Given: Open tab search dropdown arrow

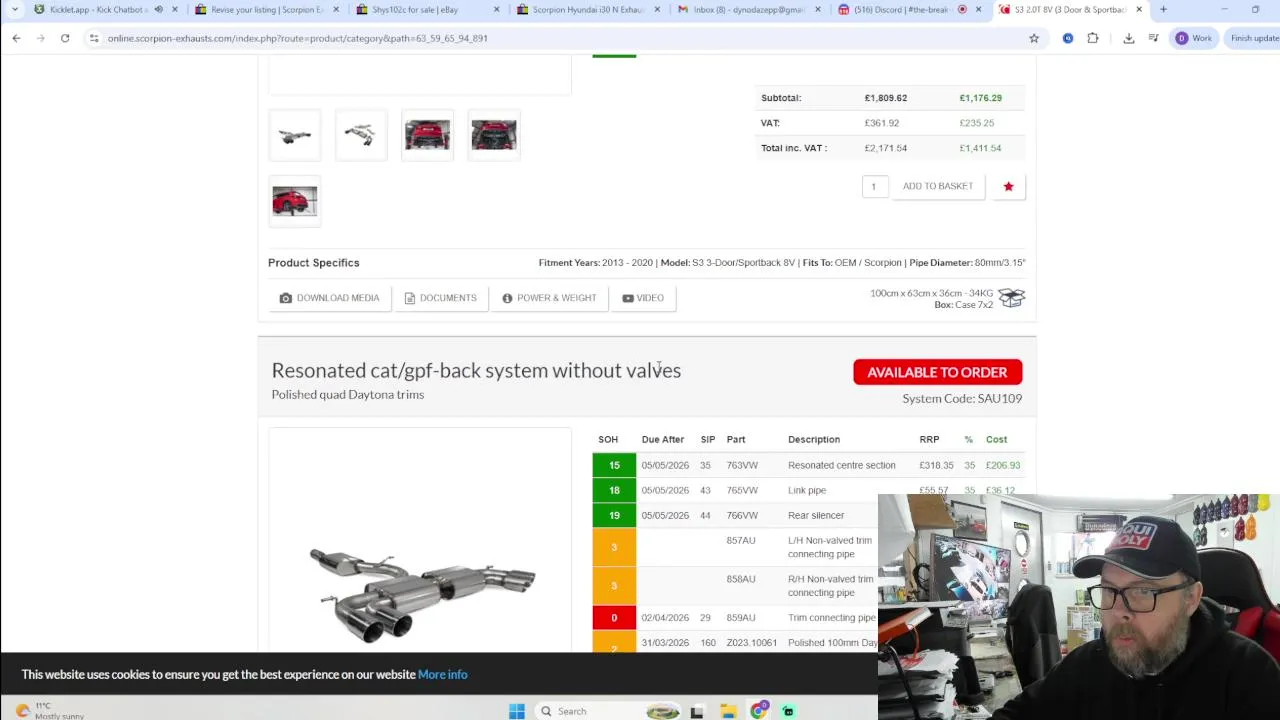Looking at the screenshot, I should pyautogui.click(x=15, y=10).
